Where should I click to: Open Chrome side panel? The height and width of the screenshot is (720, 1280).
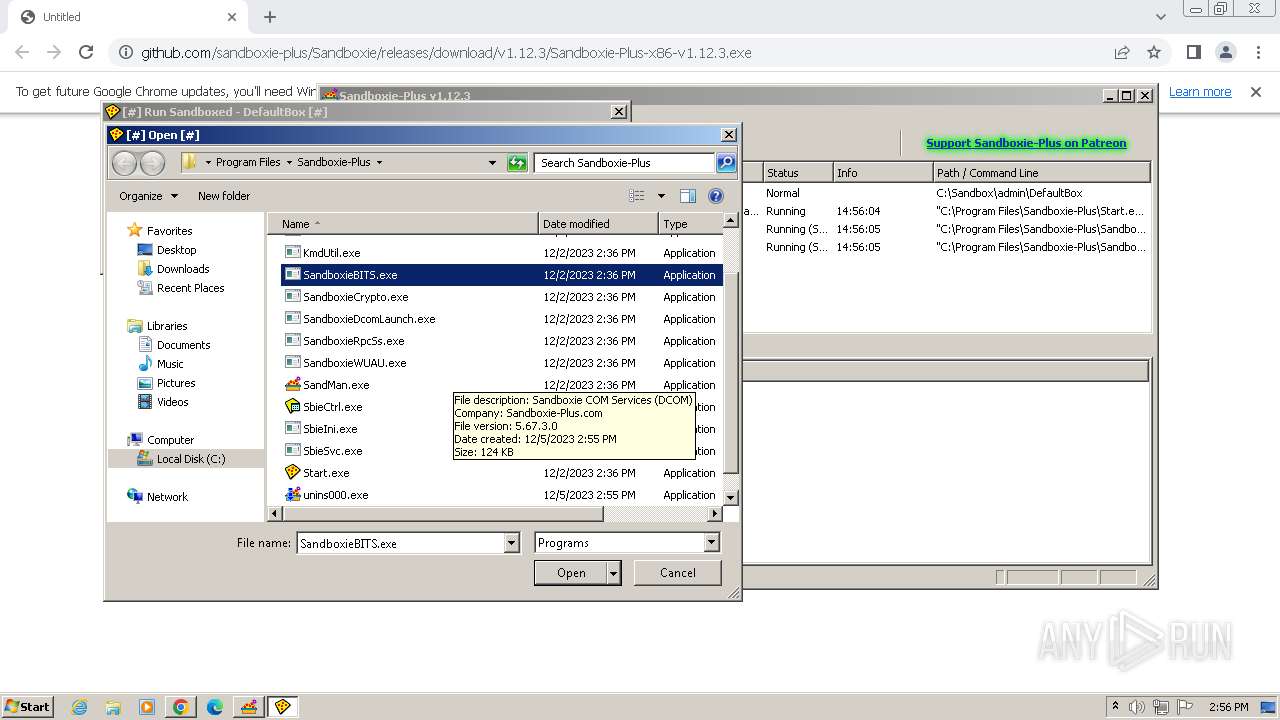[1194, 52]
